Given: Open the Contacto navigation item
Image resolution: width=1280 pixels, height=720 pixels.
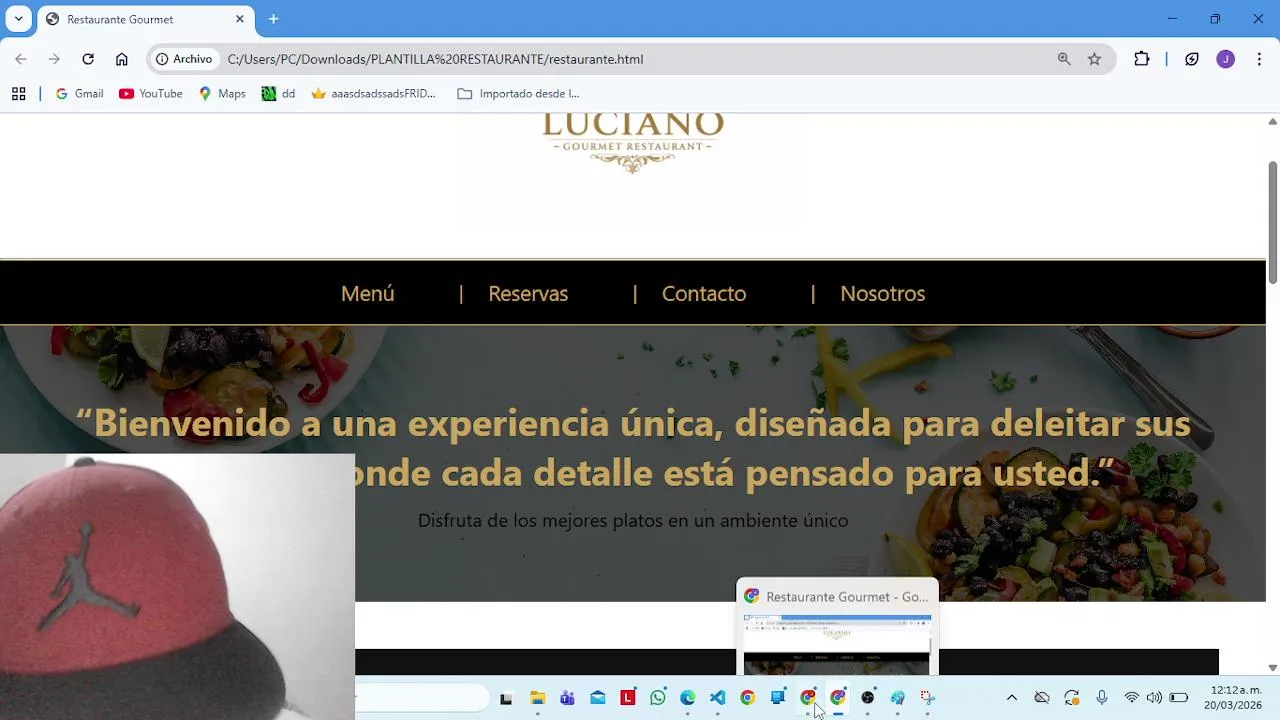Looking at the screenshot, I should [x=704, y=293].
